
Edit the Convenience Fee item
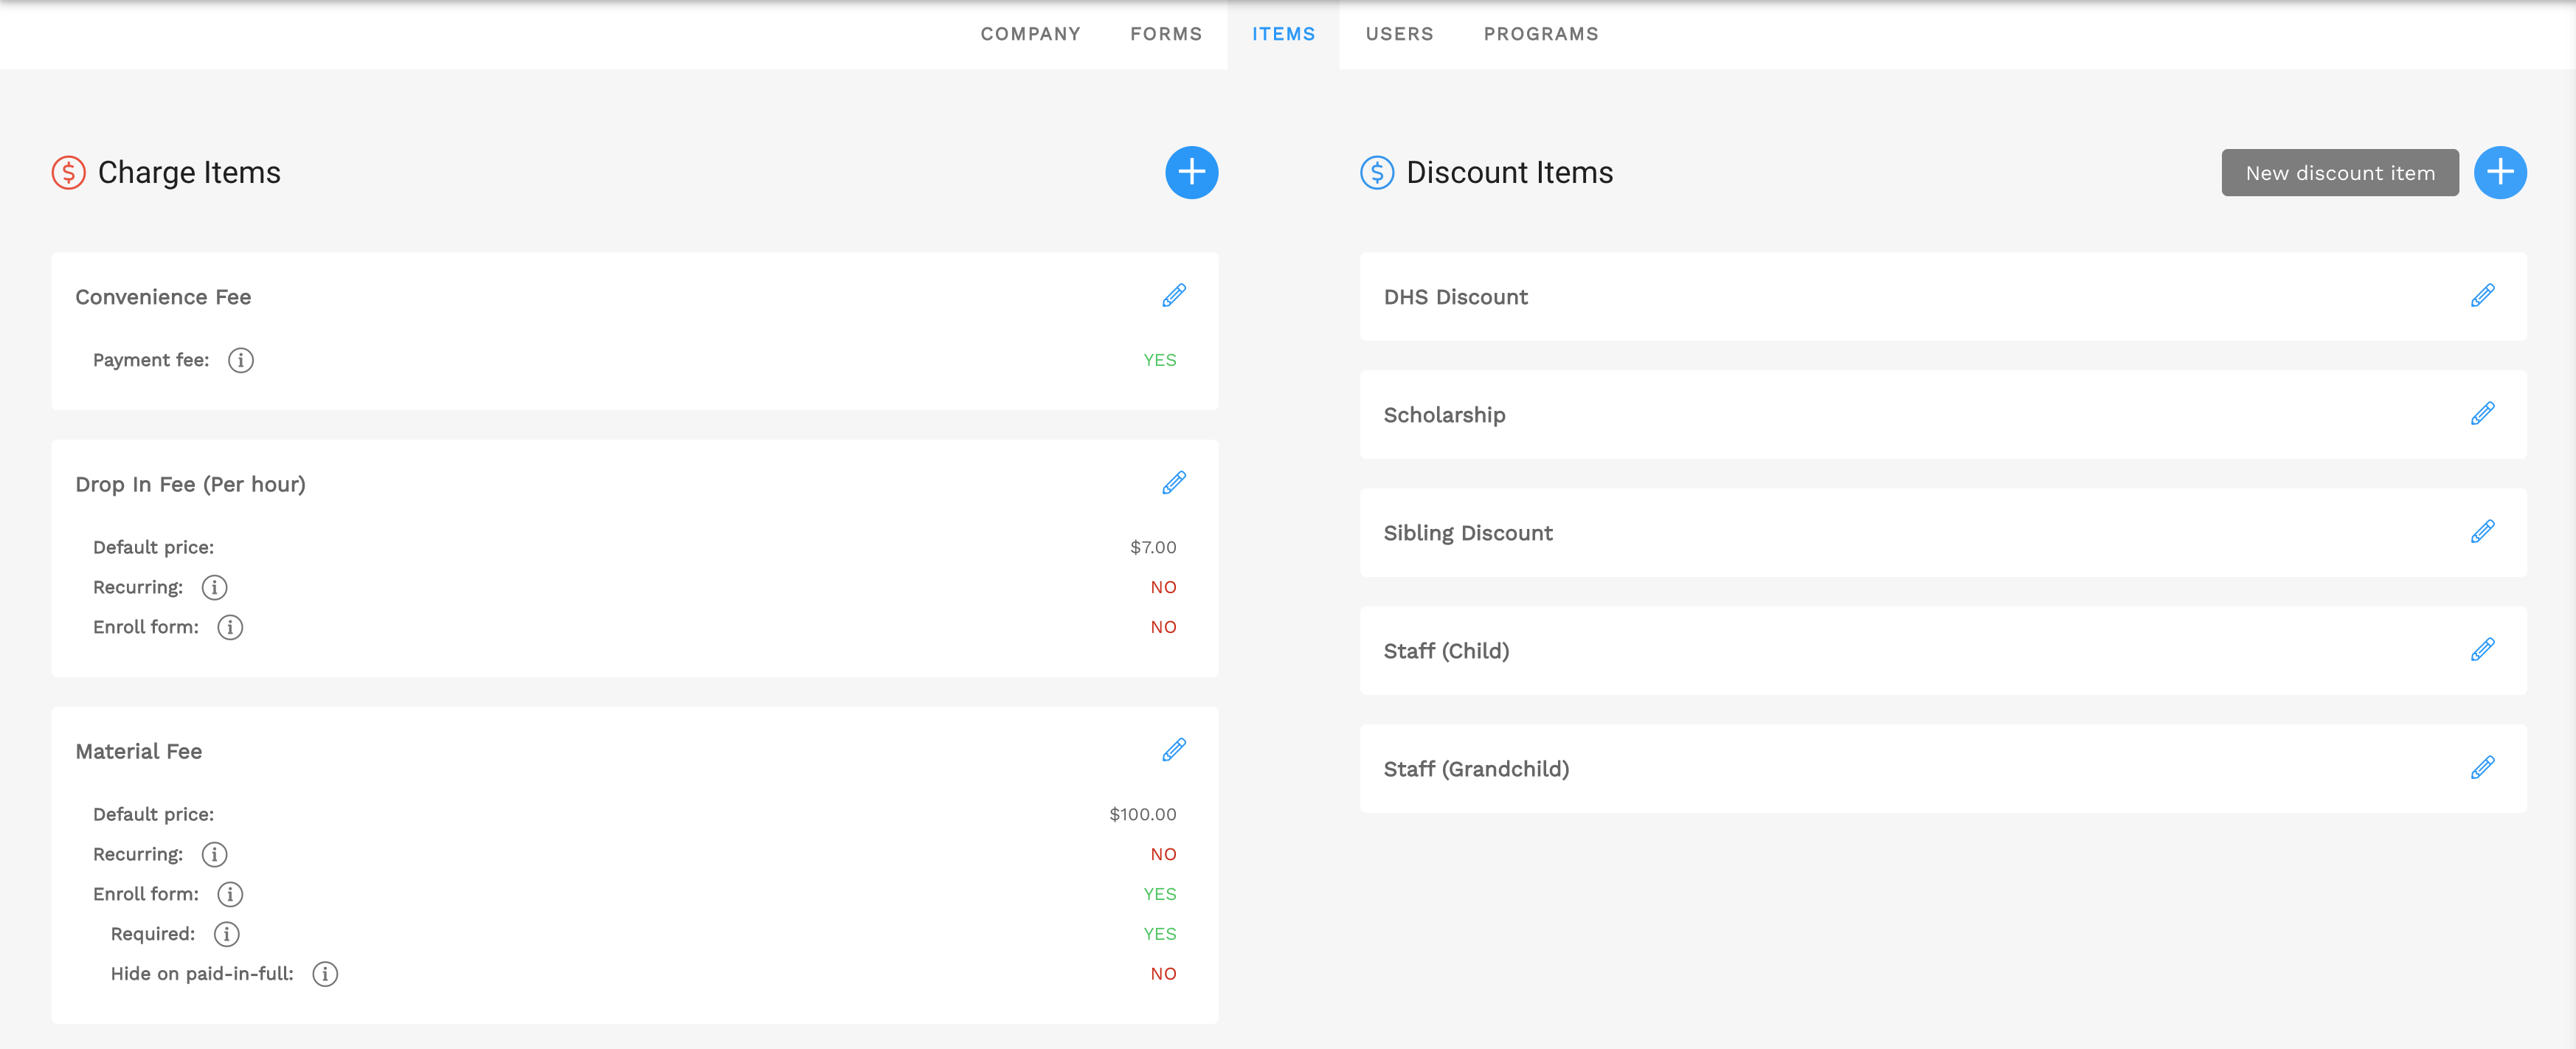tap(1173, 296)
